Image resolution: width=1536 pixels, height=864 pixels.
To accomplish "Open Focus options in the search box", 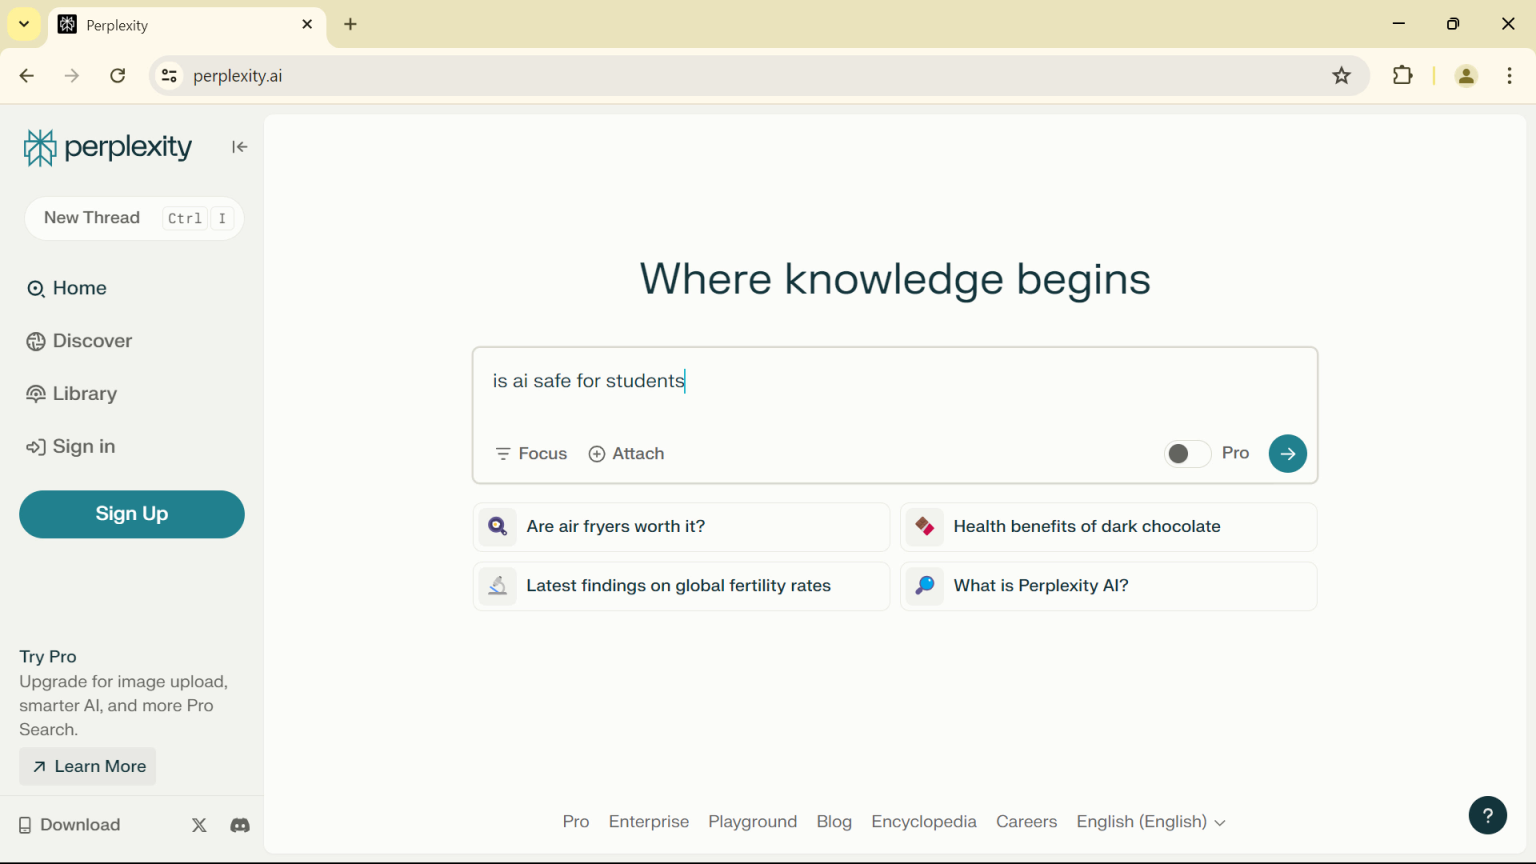I will click(503, 453).
